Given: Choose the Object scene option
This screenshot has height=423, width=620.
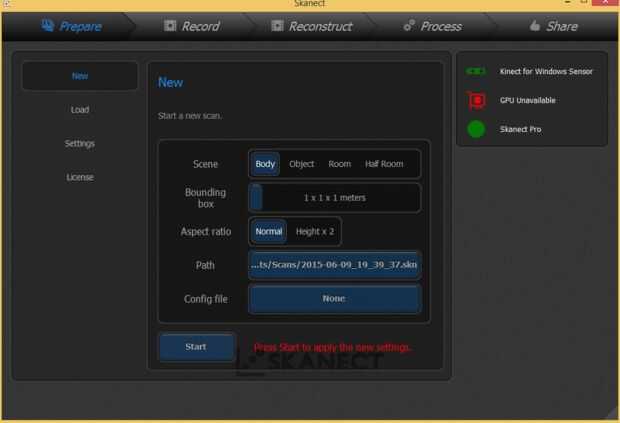Looking at the screenshot, I should pyautogui.click(x=301, y=164).
